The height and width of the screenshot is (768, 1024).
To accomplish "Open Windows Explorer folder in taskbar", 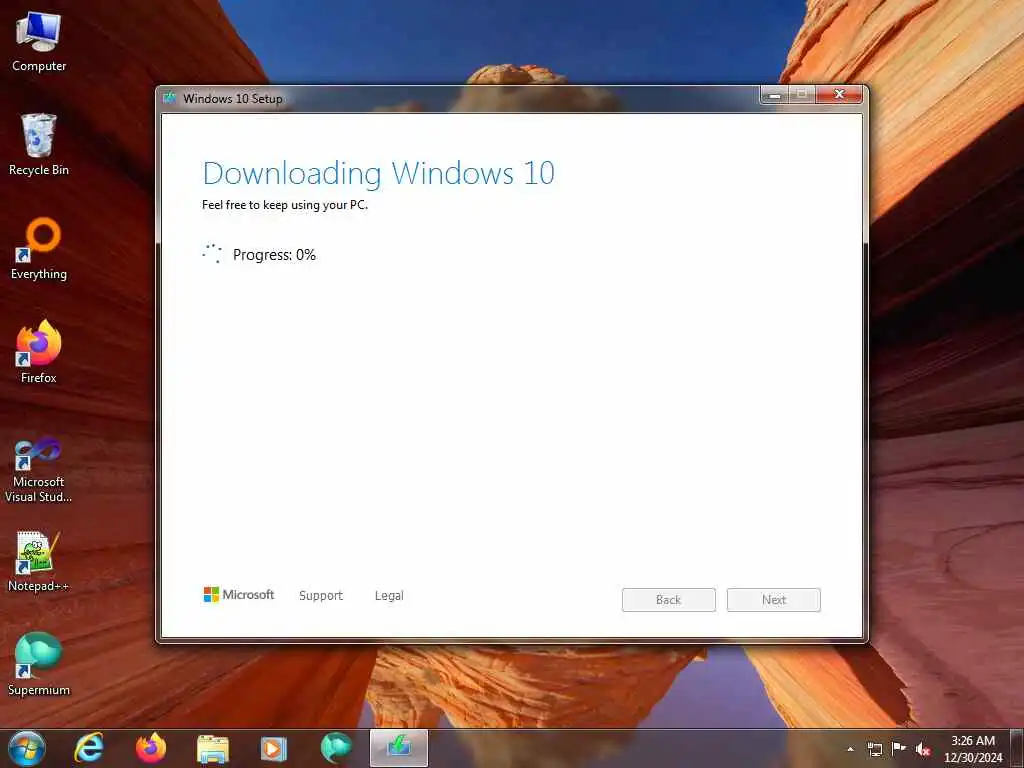I will 213,748.
